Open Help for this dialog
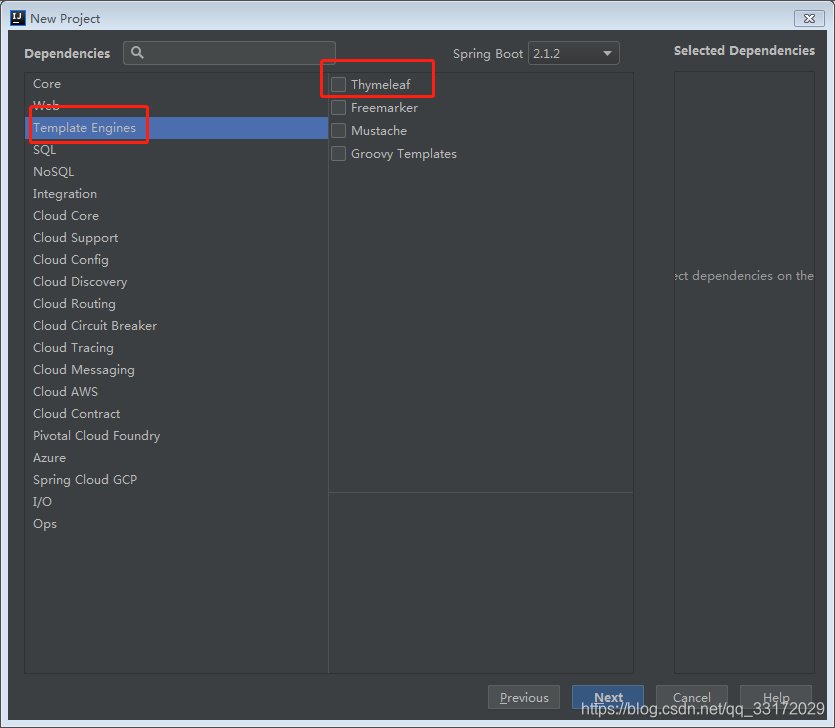This screenshot has height=728, width=835. click(776, 697)
